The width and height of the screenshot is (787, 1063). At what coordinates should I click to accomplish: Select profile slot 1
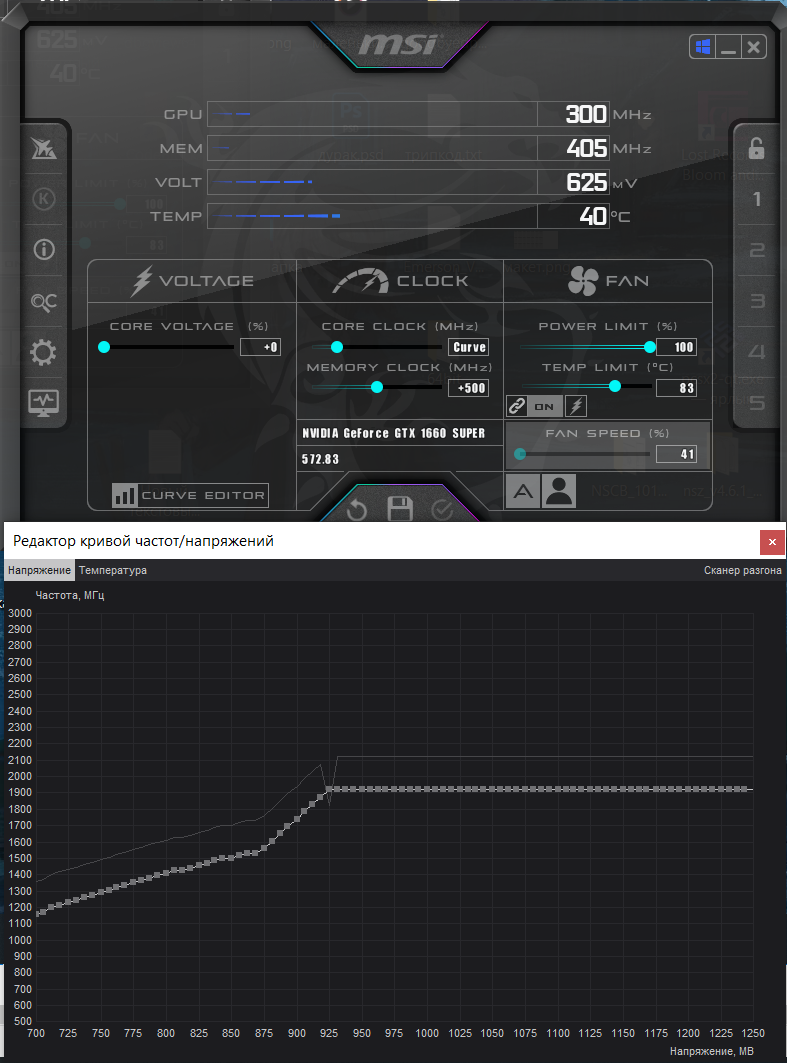[756, 199]
